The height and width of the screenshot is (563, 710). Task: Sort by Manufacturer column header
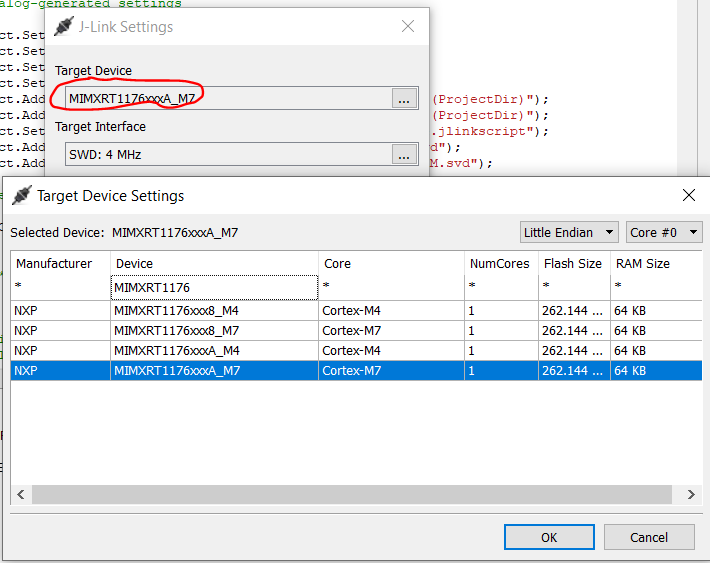coord(54,264)
